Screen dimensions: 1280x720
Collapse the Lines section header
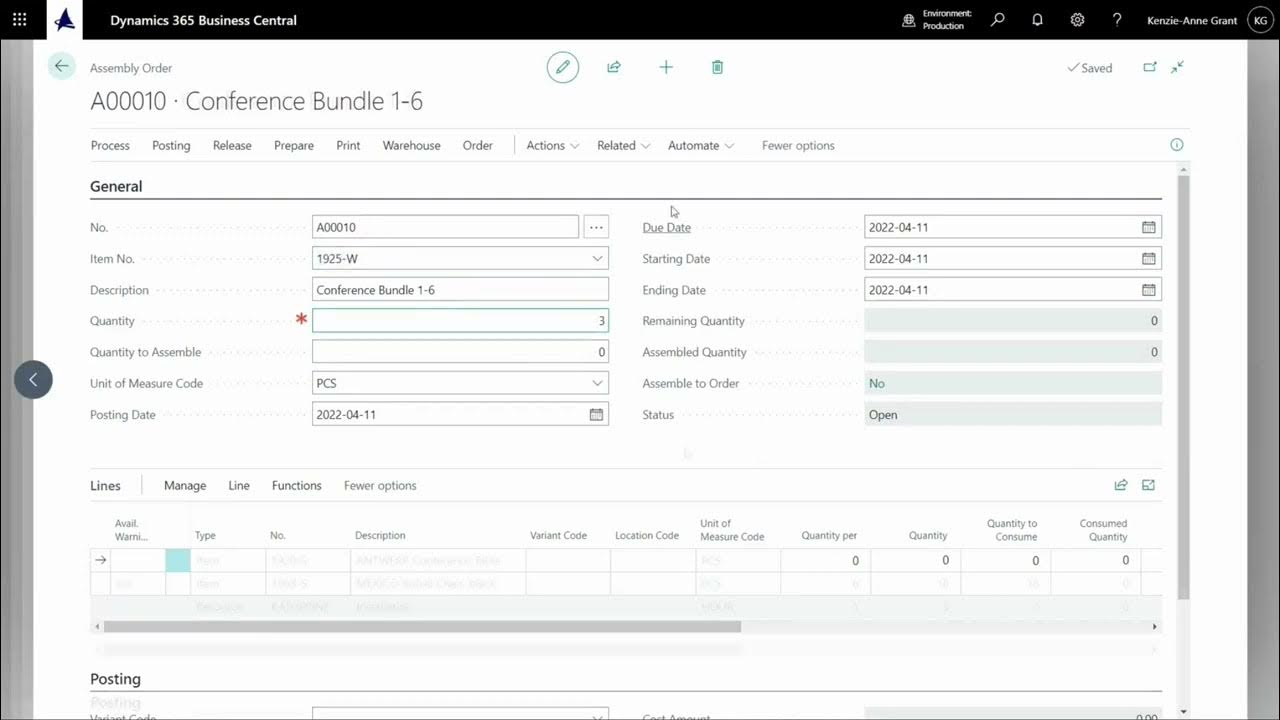click(105, 485)
